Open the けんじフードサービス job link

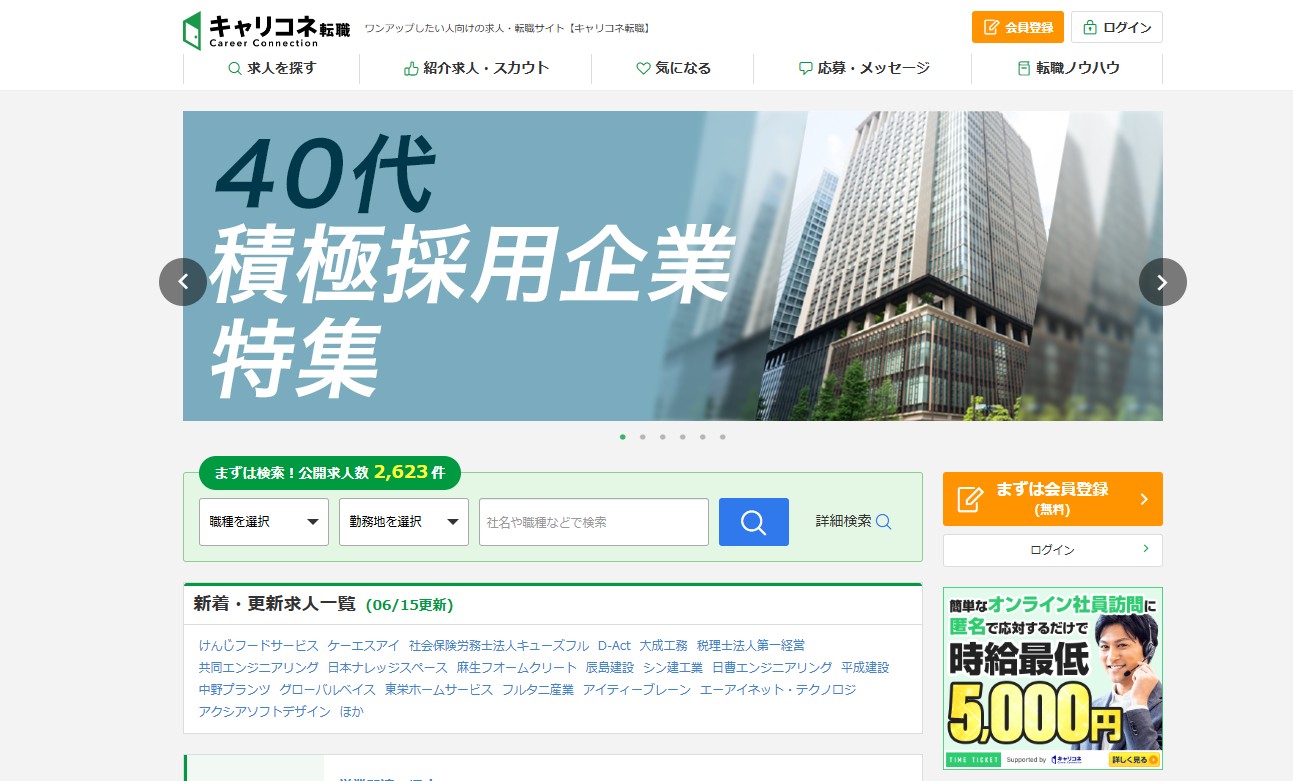(x=258, y=645)
